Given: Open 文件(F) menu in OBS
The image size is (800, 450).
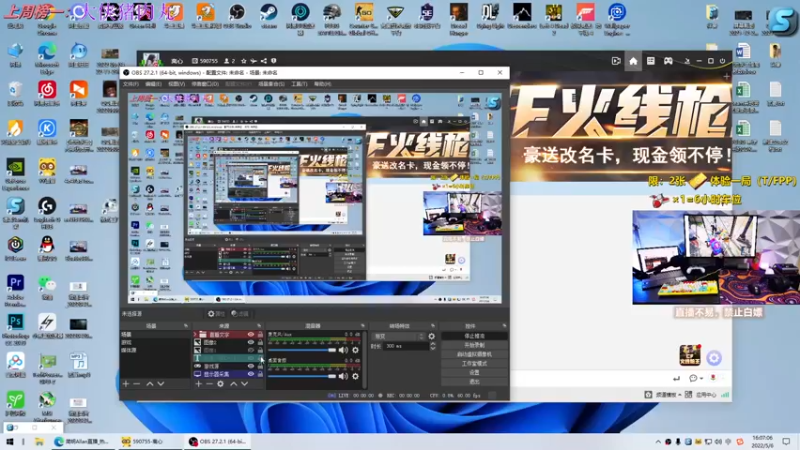Looking at the screenshot, I should (x=131, y=84).
